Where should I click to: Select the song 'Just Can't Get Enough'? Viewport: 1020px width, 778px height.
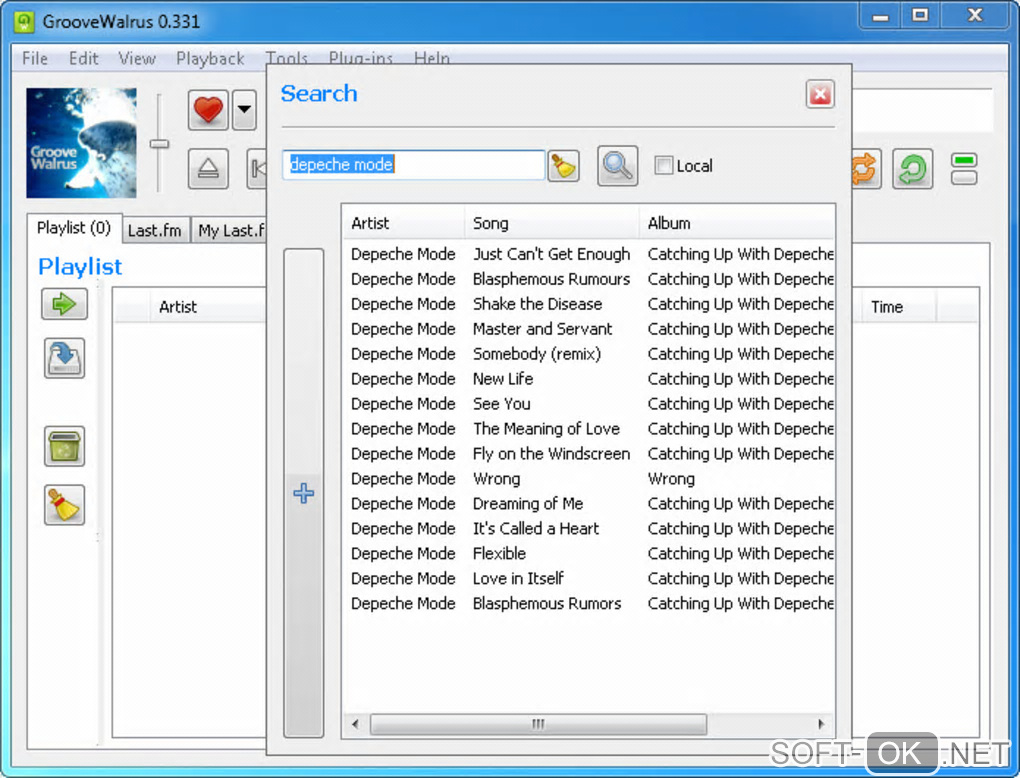coord(552,254)
